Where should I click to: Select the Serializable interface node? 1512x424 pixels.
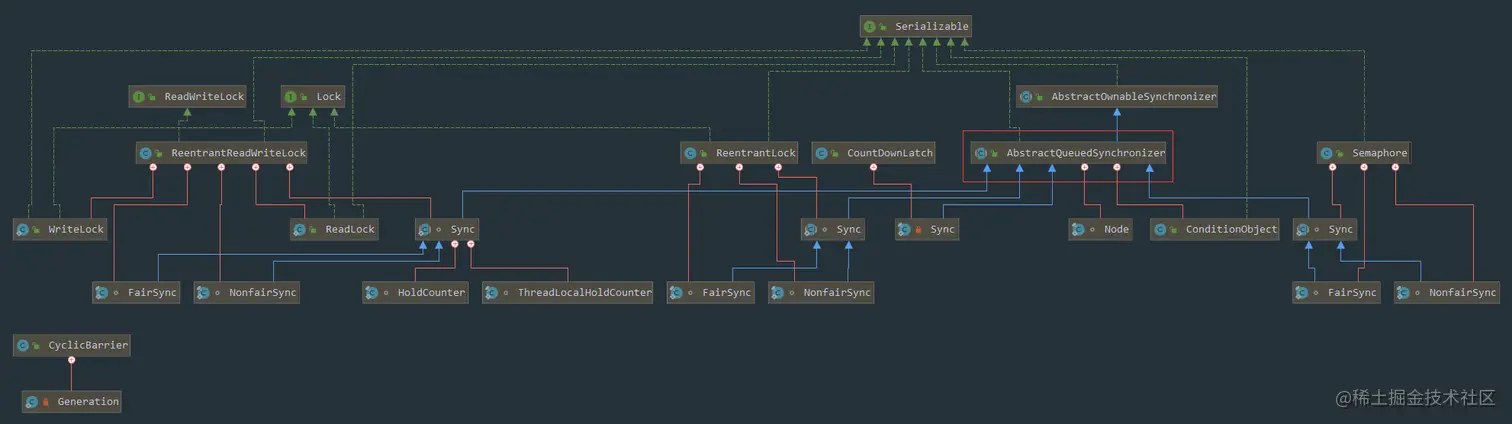(915, 26)
